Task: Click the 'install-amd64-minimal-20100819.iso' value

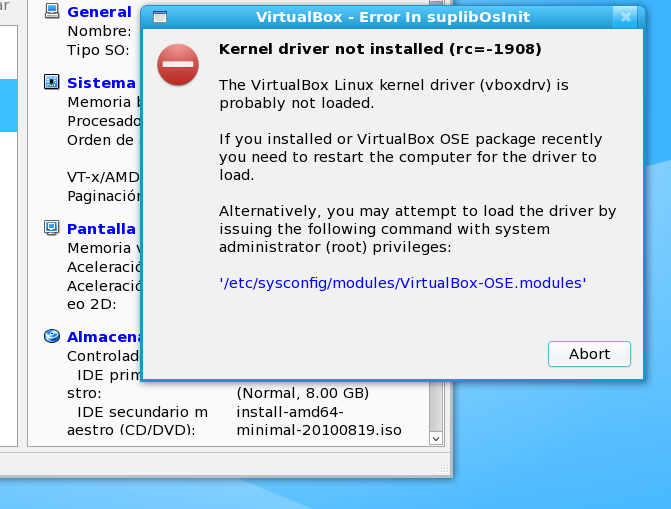Action: pos(319,421)
